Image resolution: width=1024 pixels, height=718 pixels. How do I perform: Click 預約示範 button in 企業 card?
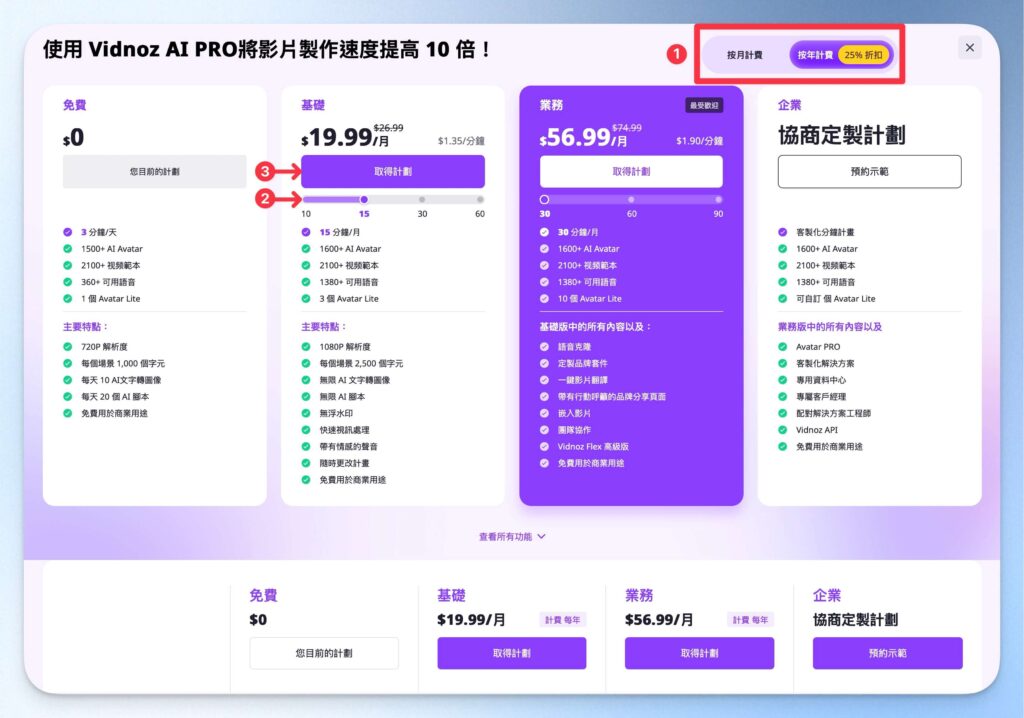869,171
